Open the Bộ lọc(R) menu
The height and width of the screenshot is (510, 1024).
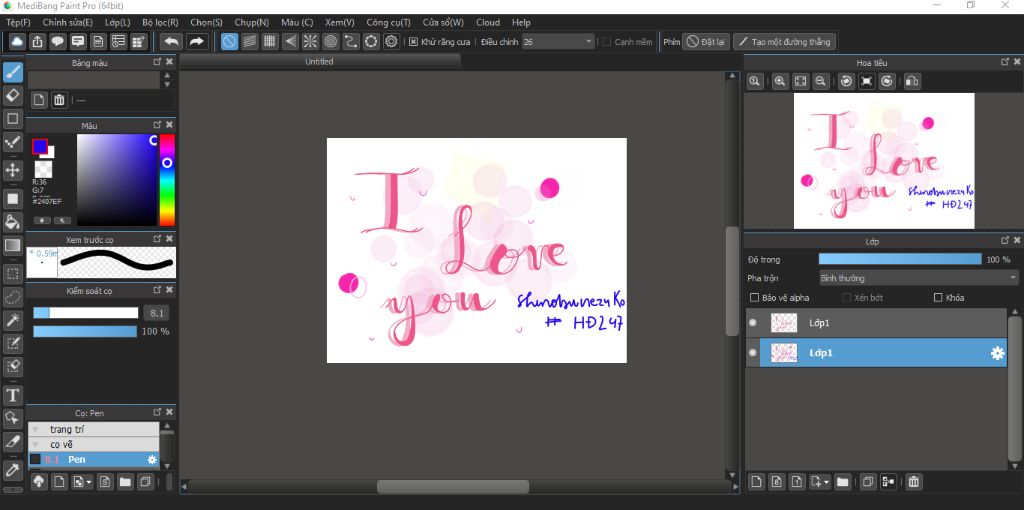coord(160,22)
